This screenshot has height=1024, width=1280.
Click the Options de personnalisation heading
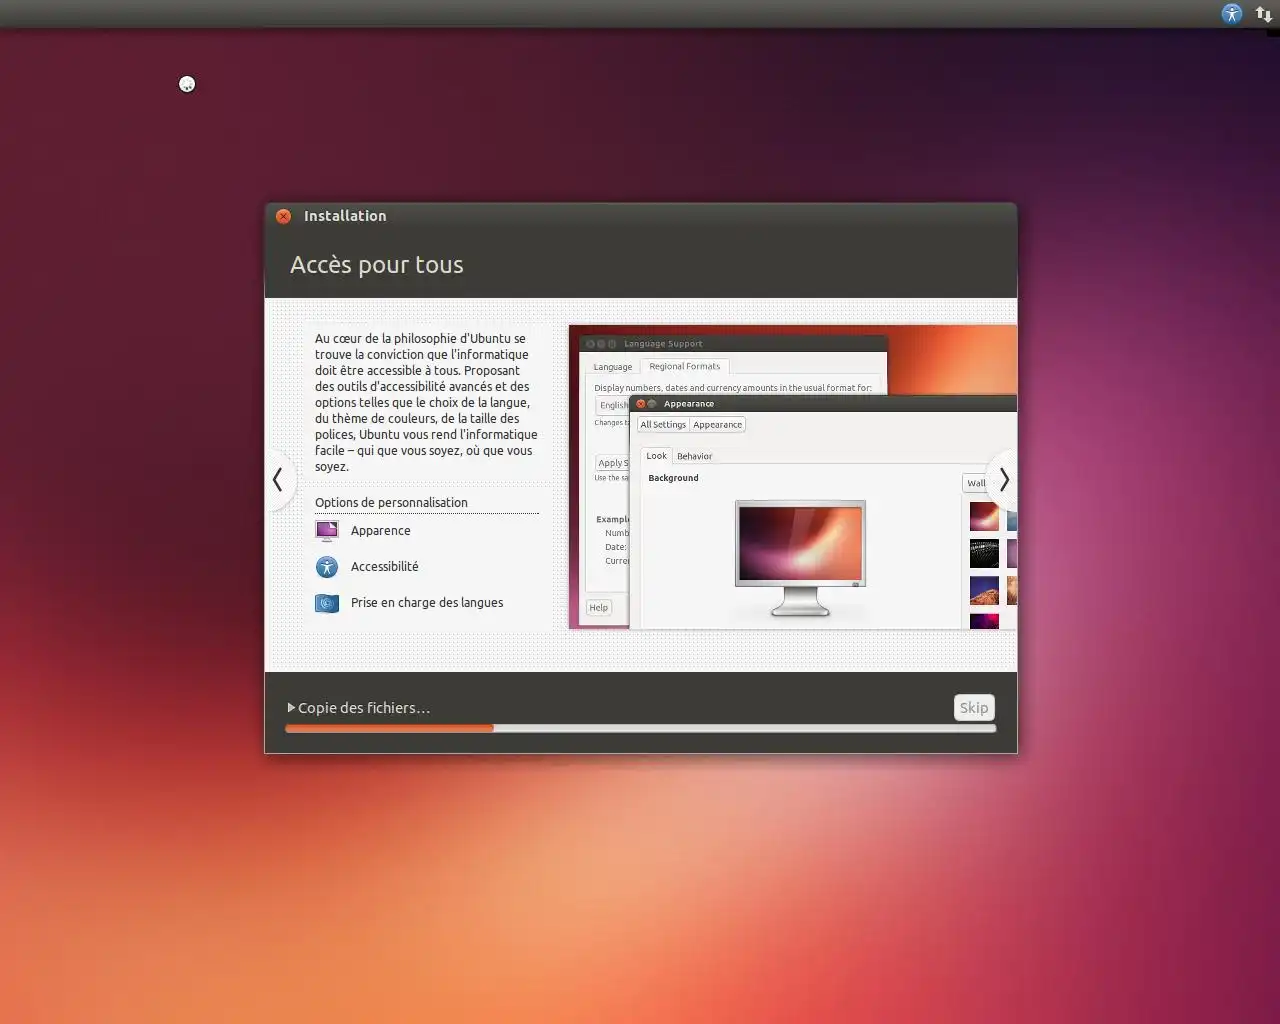click(391, 502)
